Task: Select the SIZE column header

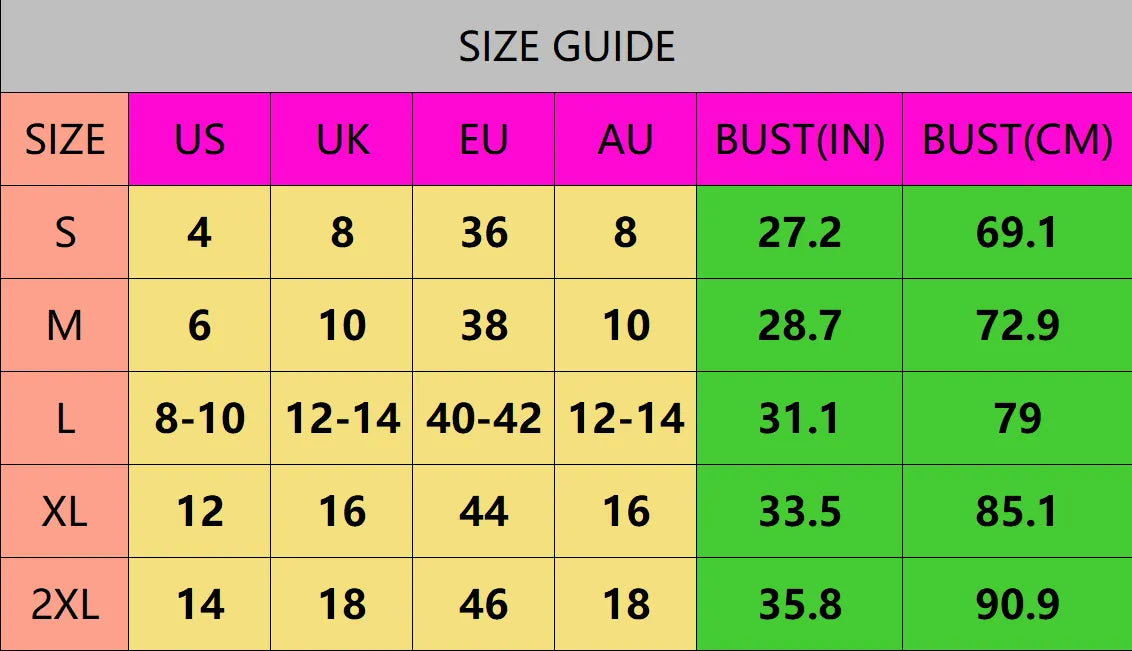Action: click(65, 140)
